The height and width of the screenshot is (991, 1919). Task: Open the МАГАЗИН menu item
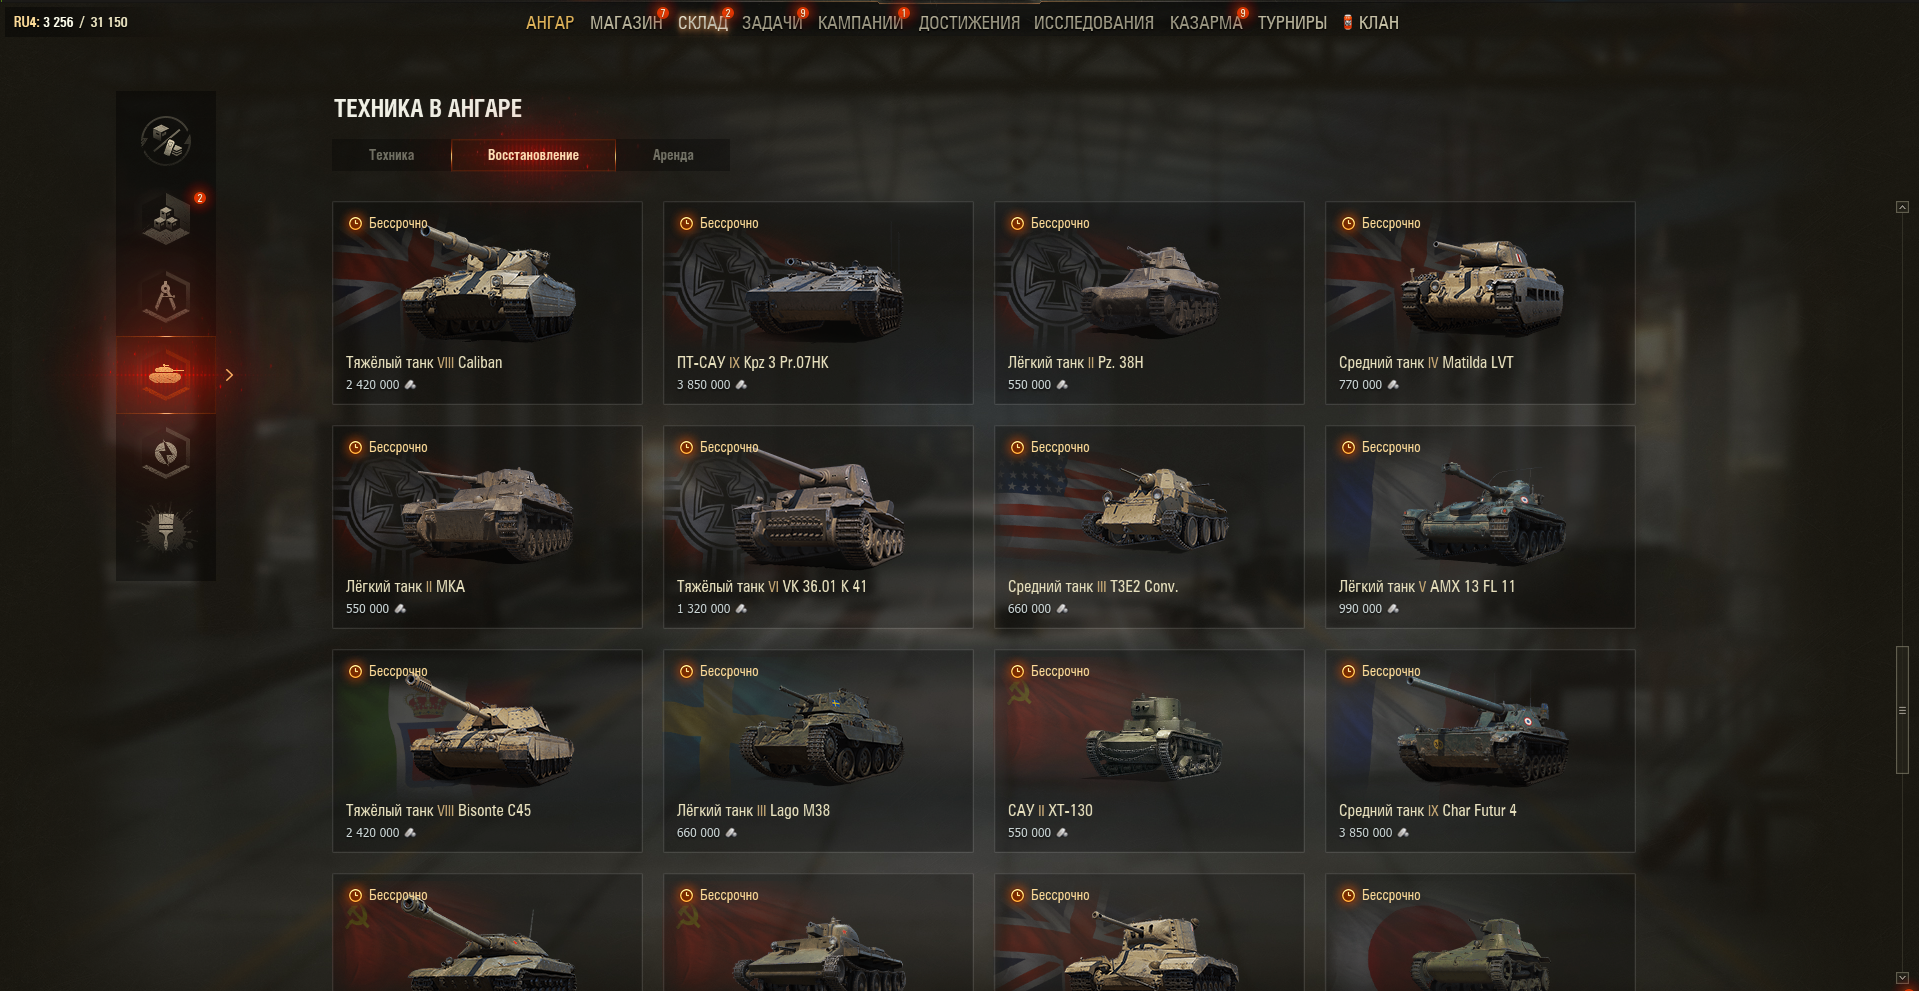pyautogui.click(x=626, y=22)
